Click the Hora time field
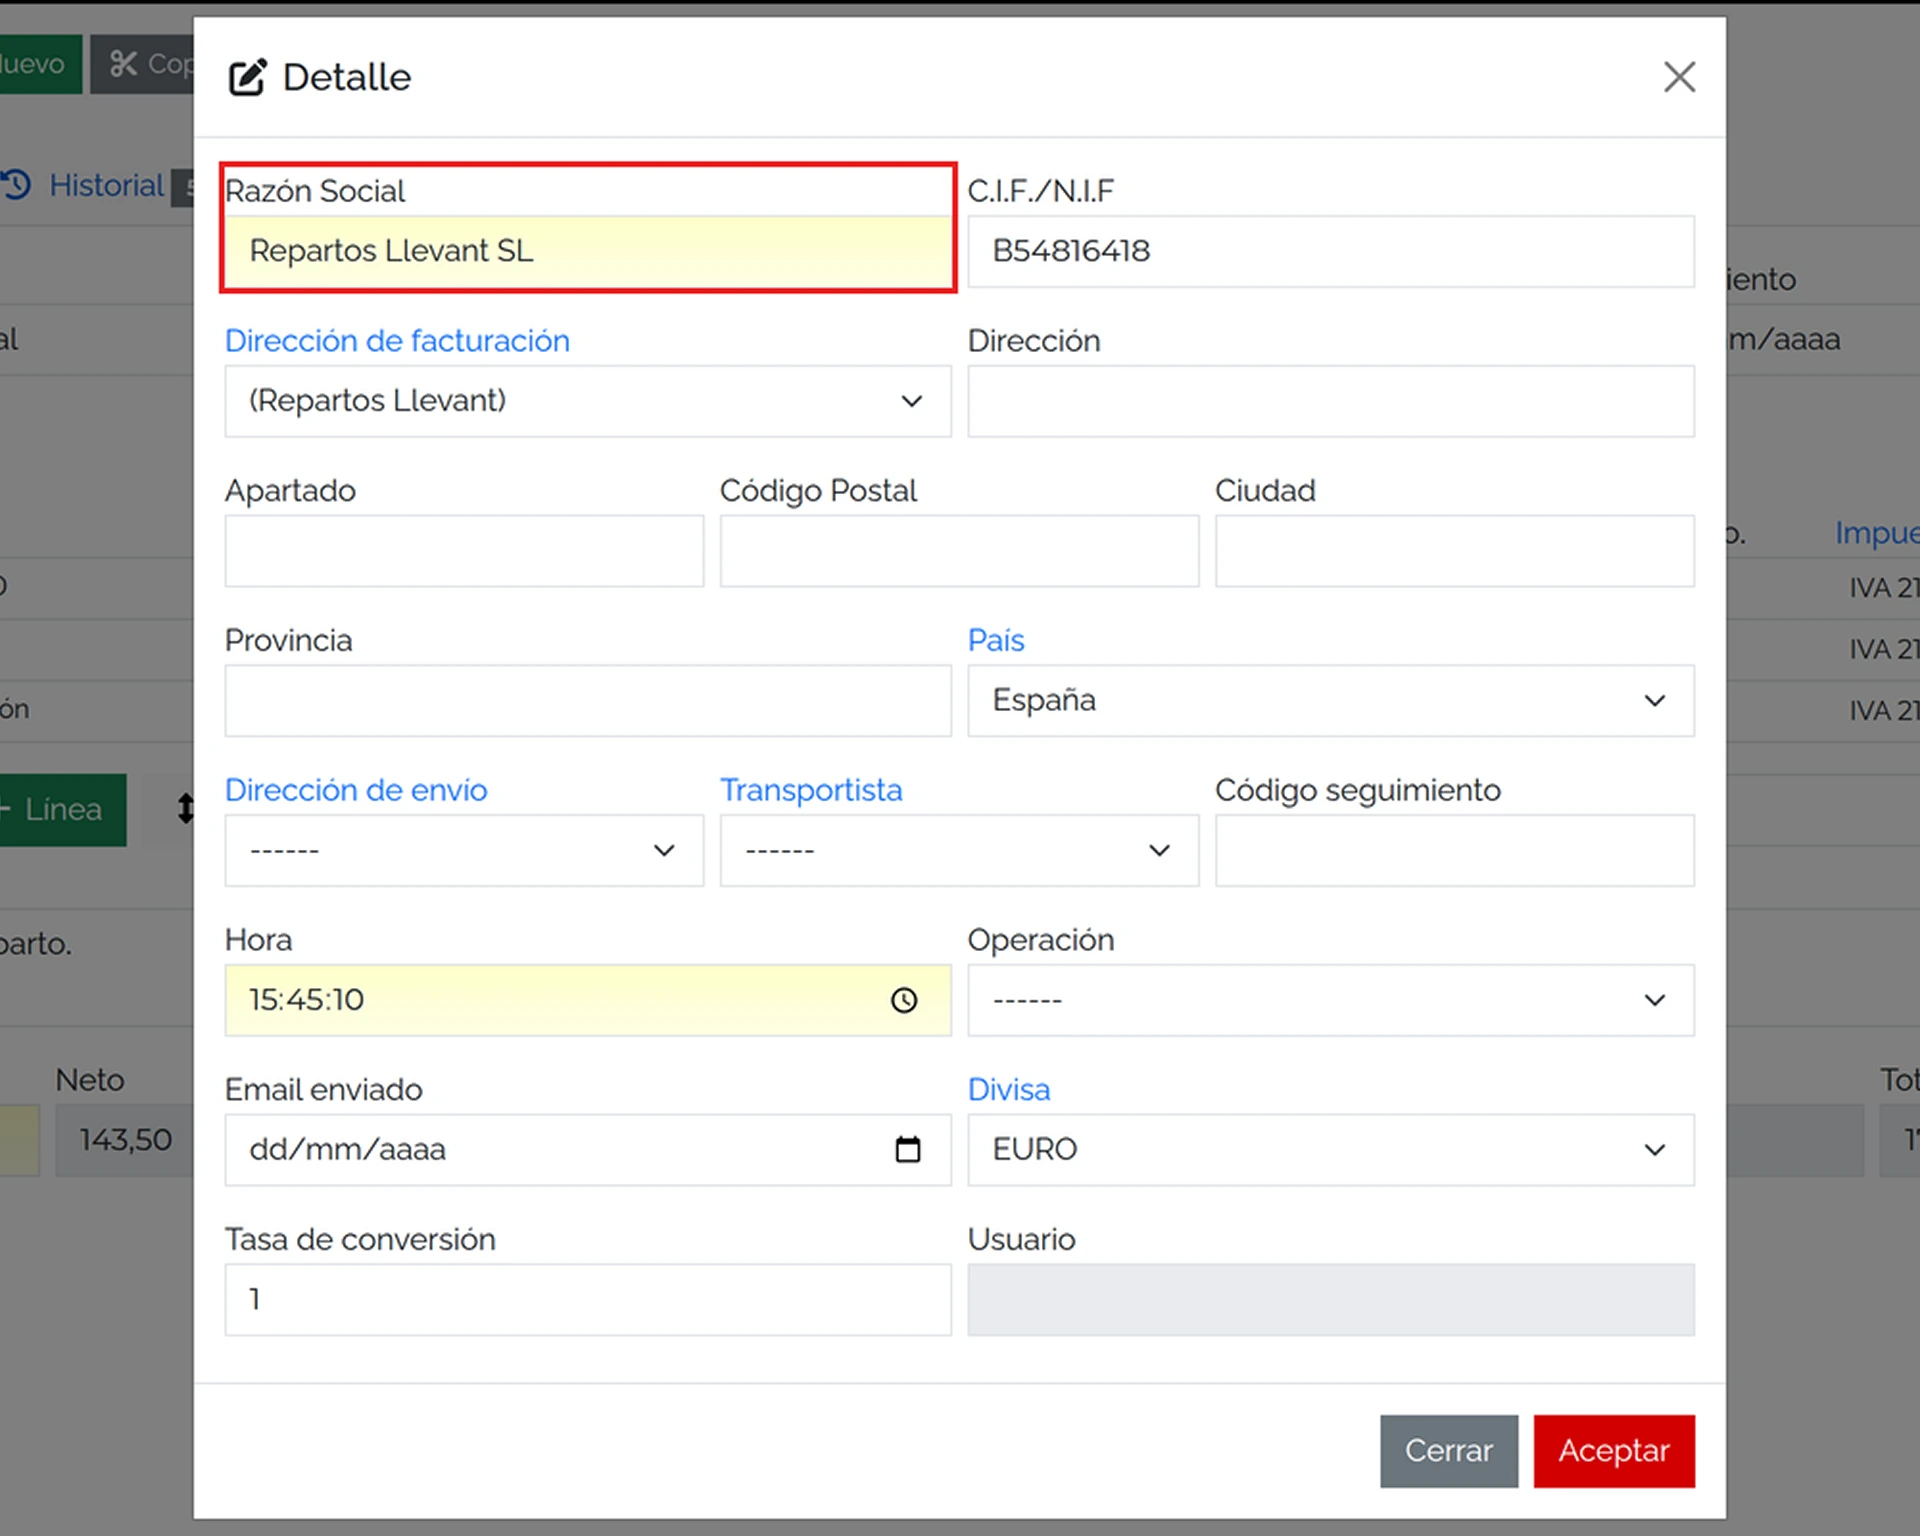The height and width of the screenshot is (1536, 1920). (588, 1000)
